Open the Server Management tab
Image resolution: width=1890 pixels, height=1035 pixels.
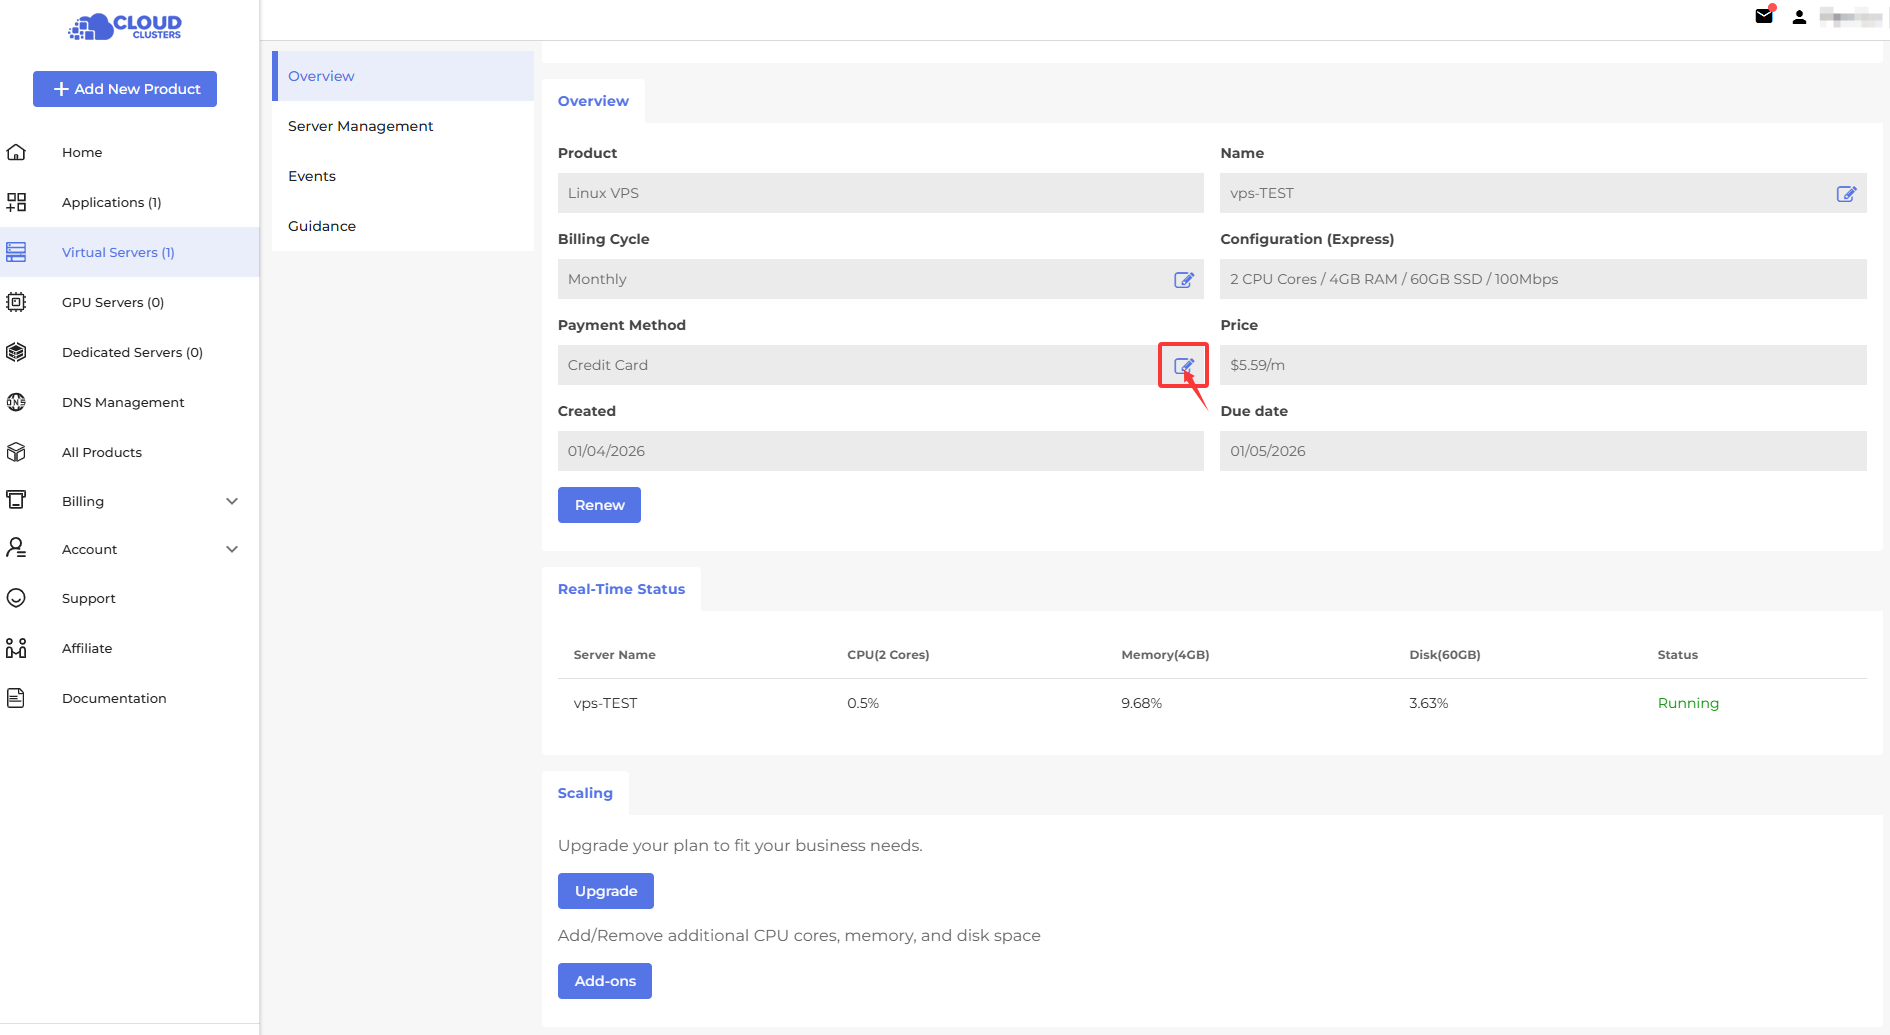[x=360, y=126]
